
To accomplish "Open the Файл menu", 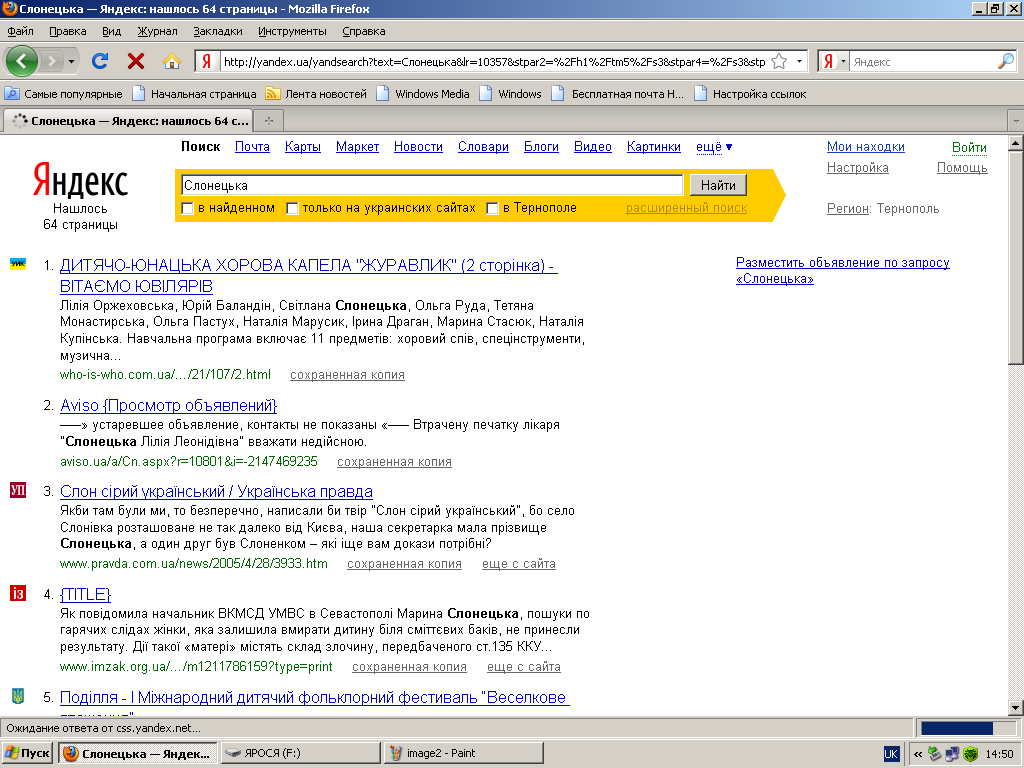I will pos(20,31).
